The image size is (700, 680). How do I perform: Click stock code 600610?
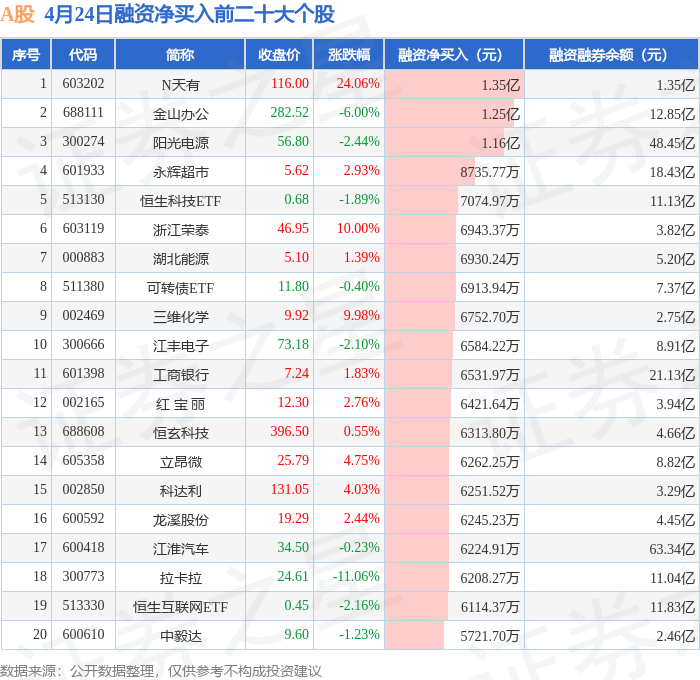coord(83,635)
